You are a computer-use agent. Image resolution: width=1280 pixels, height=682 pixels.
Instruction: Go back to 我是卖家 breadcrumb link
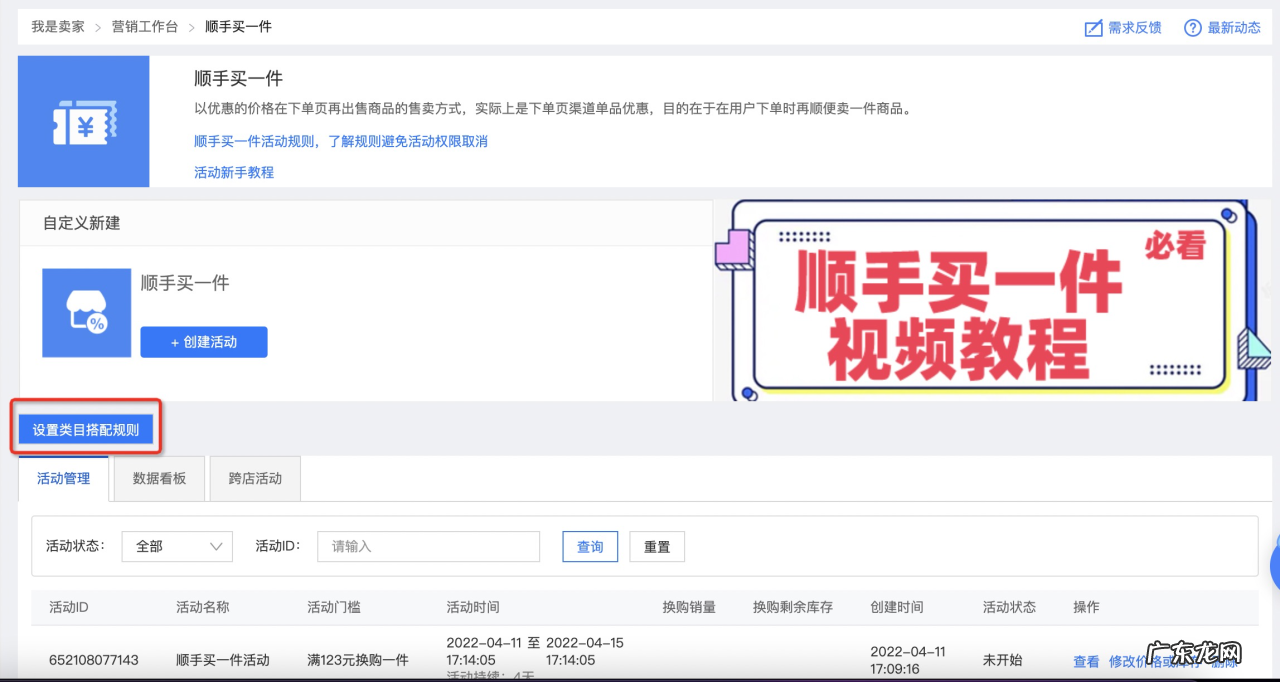pos(57,28)
